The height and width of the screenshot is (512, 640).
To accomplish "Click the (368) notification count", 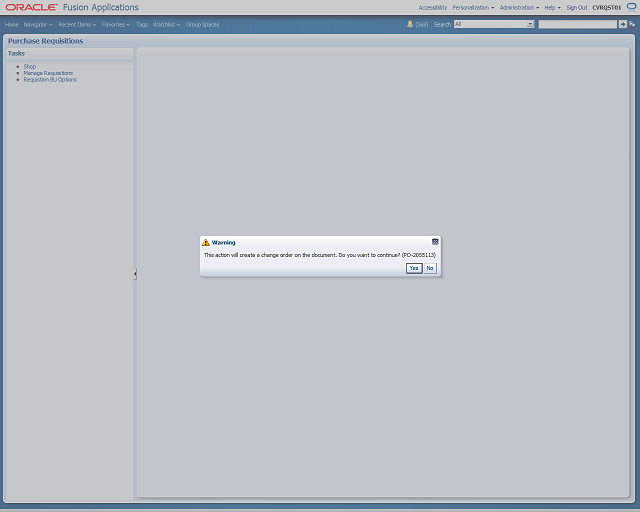I will (422, 24).
